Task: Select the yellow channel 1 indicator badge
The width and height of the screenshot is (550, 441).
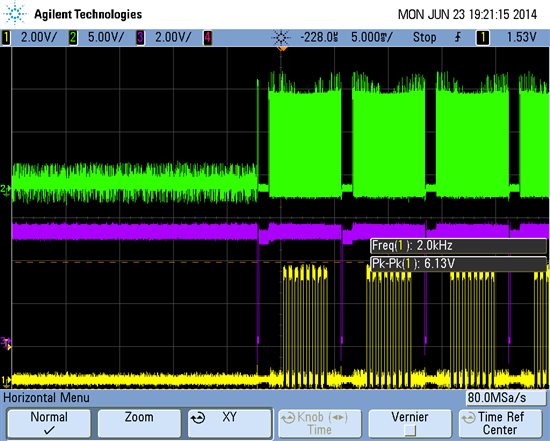Action: pyautogui.click(x=6, y=38)
